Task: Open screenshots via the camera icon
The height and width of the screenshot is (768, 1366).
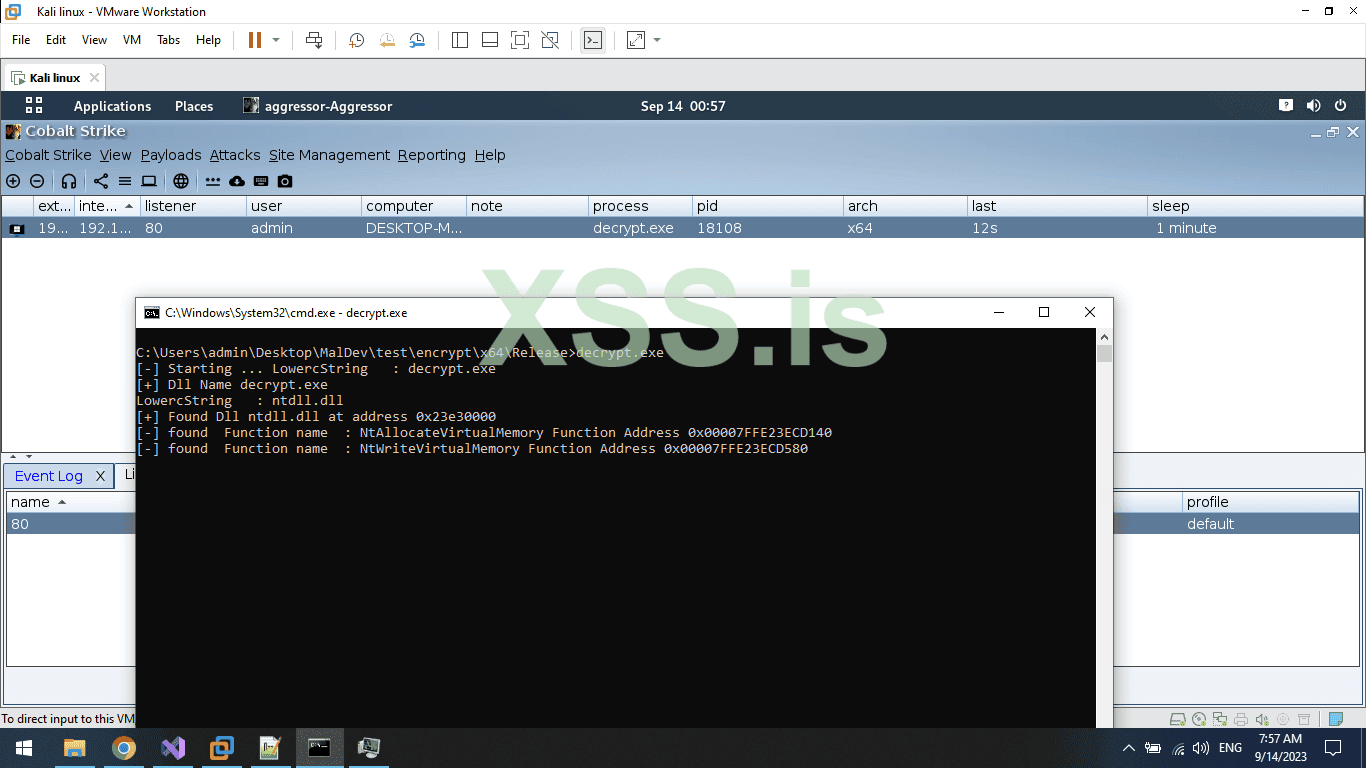Action: pyautogui.click(x=285, y=181)
